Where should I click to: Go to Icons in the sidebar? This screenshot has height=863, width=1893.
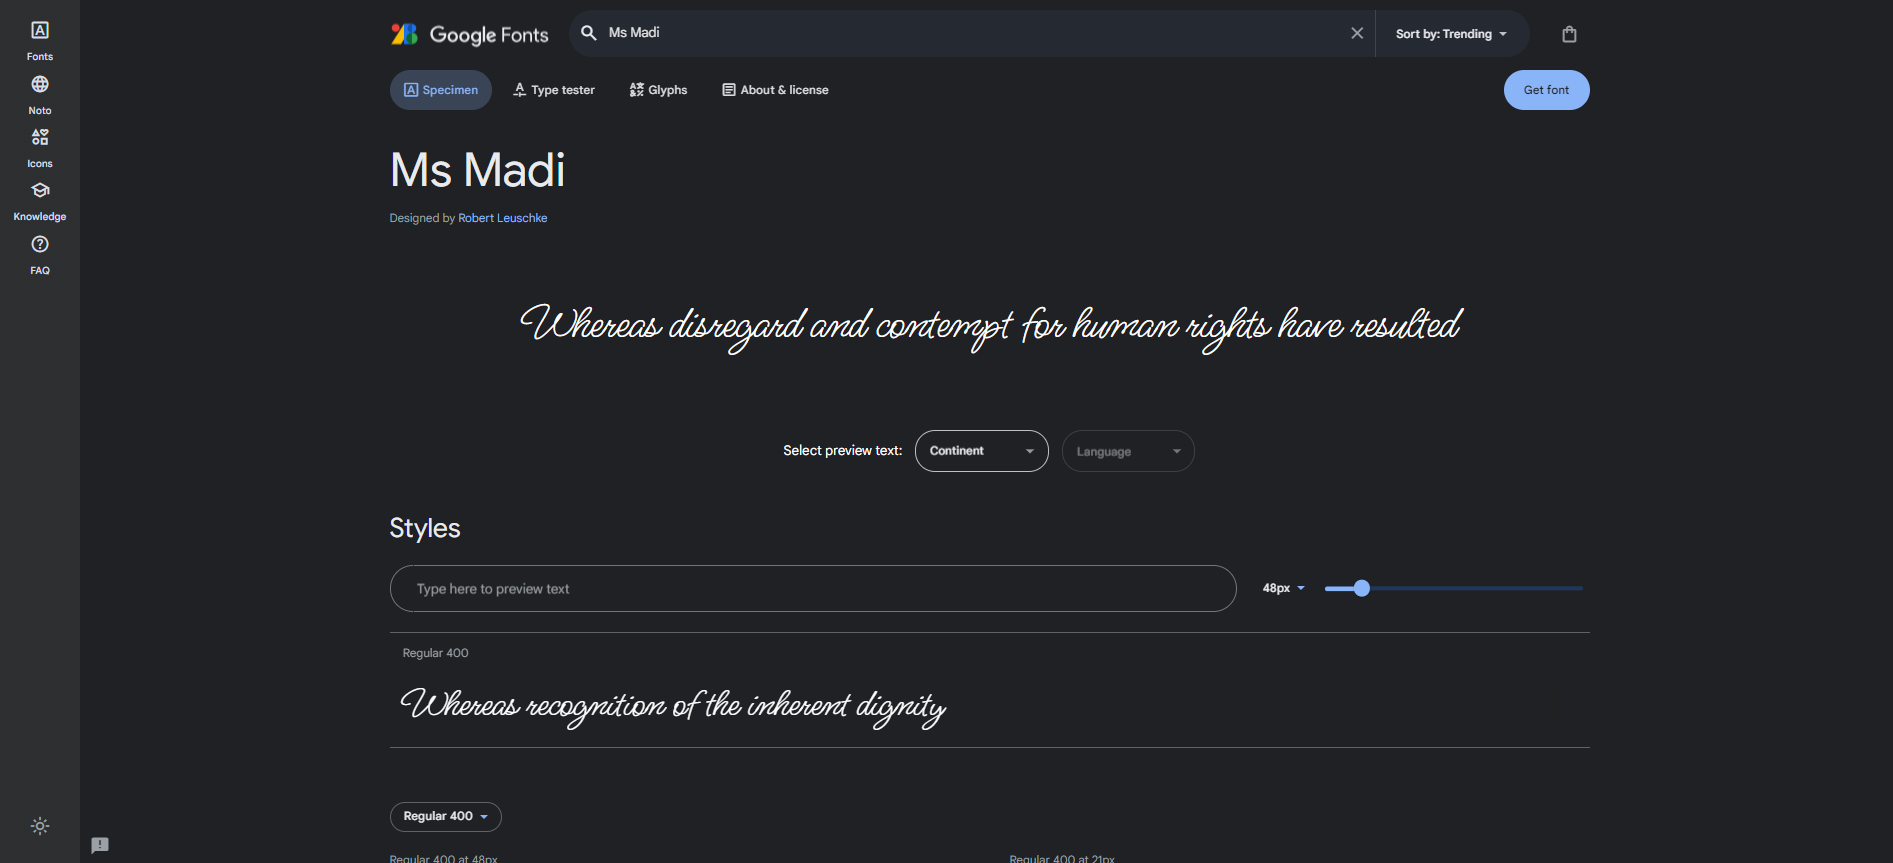(x=40, y=148)
